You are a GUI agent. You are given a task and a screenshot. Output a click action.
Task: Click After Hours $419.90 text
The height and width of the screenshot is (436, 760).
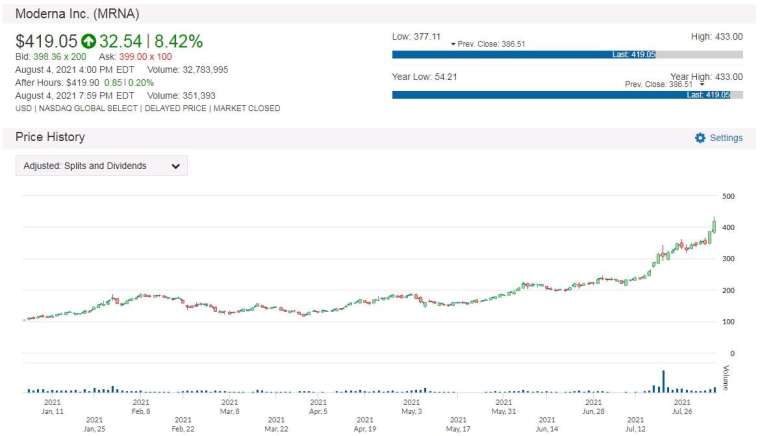(57, 83)
